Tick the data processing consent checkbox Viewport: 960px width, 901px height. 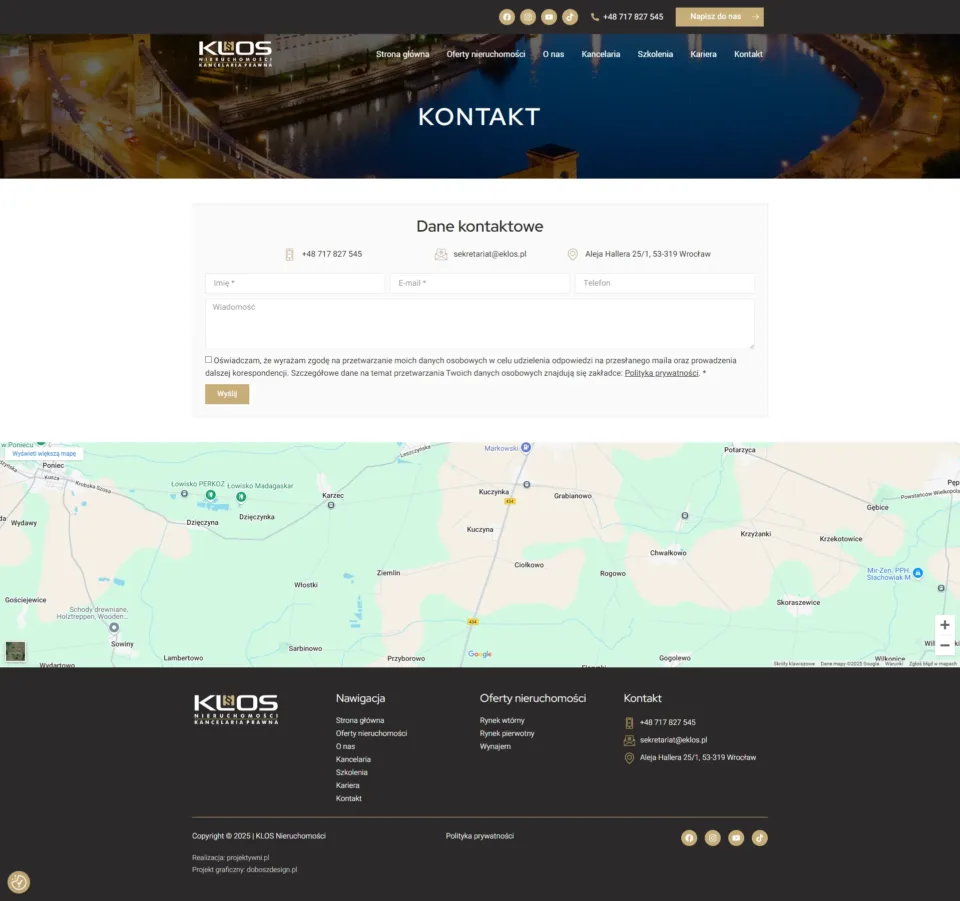(208, 360)
